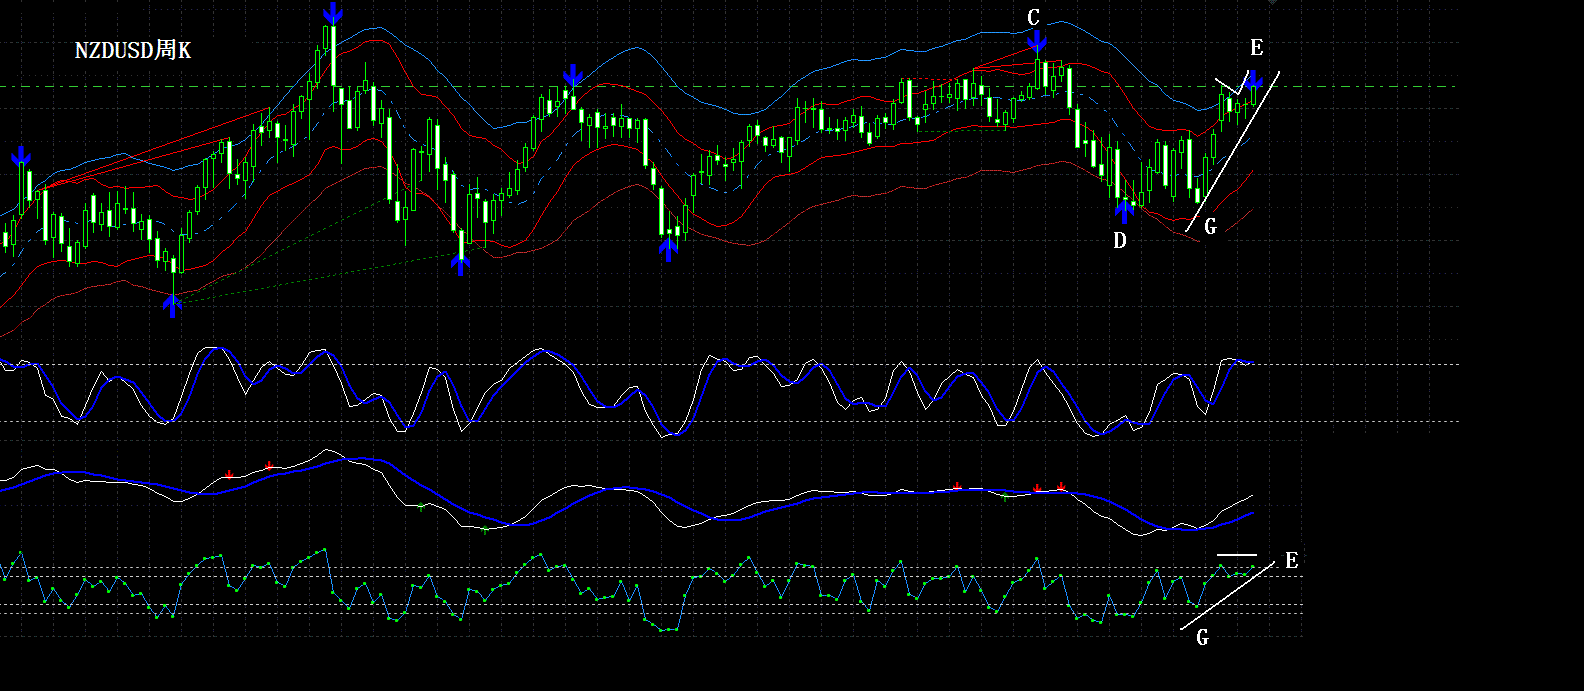Select the E label in the bottom oscillator panel

[1291, 561]
